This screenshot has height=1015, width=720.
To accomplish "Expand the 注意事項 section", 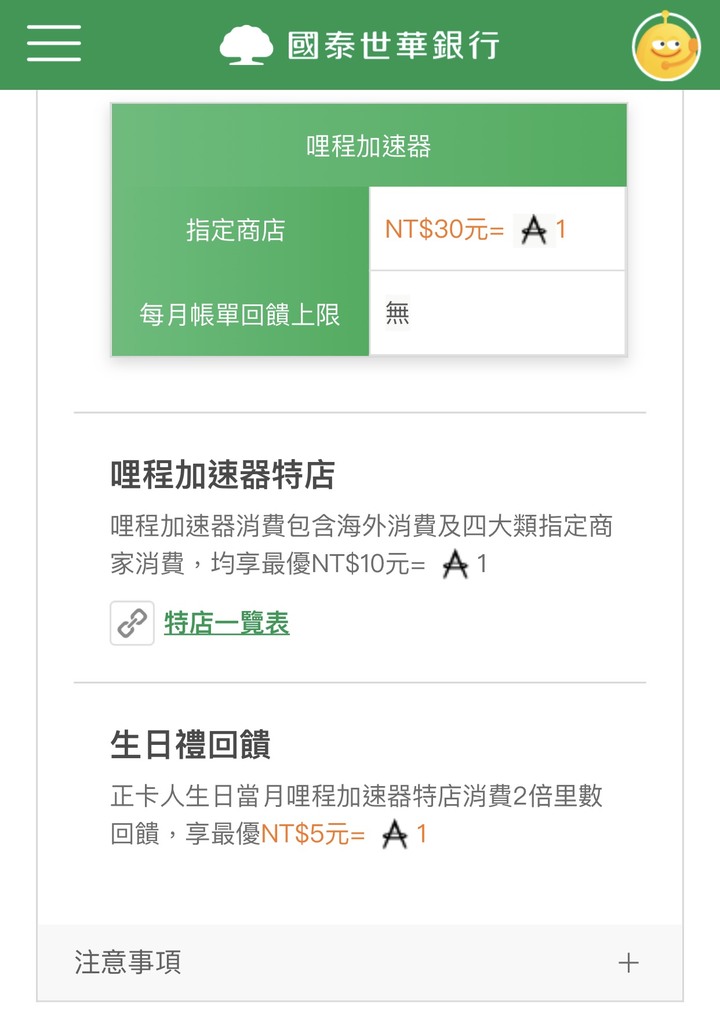I will pos(360,963).
